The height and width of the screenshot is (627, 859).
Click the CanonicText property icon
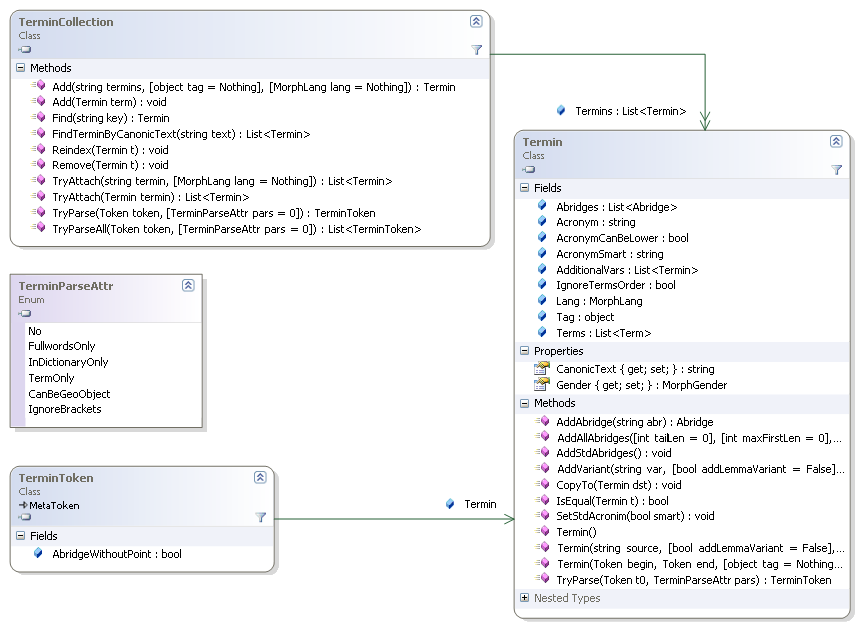(x=541, y=369)
